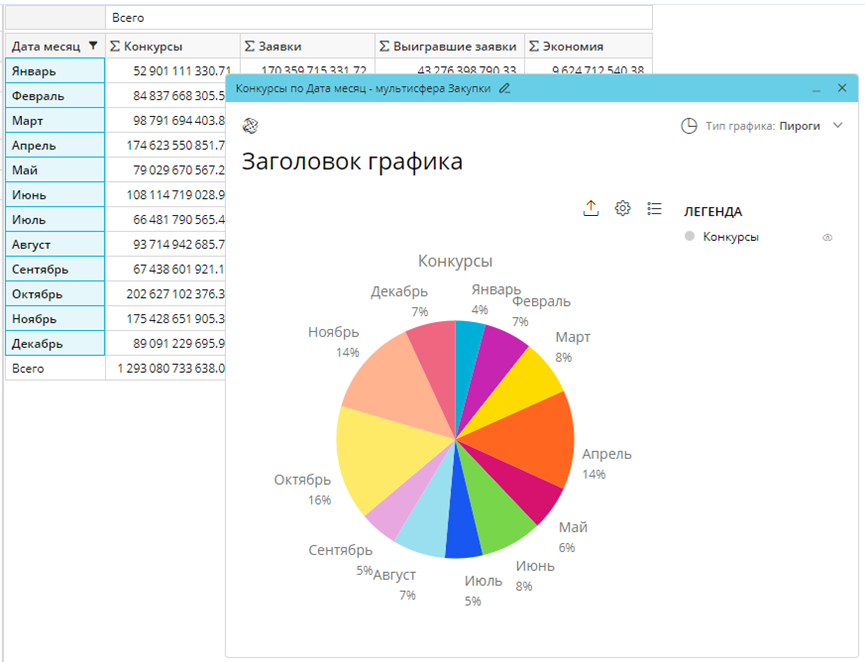865x662 pixels.
Task: Select the Октябрь row header
Action: pyautogui.click(x=55, y=294)
